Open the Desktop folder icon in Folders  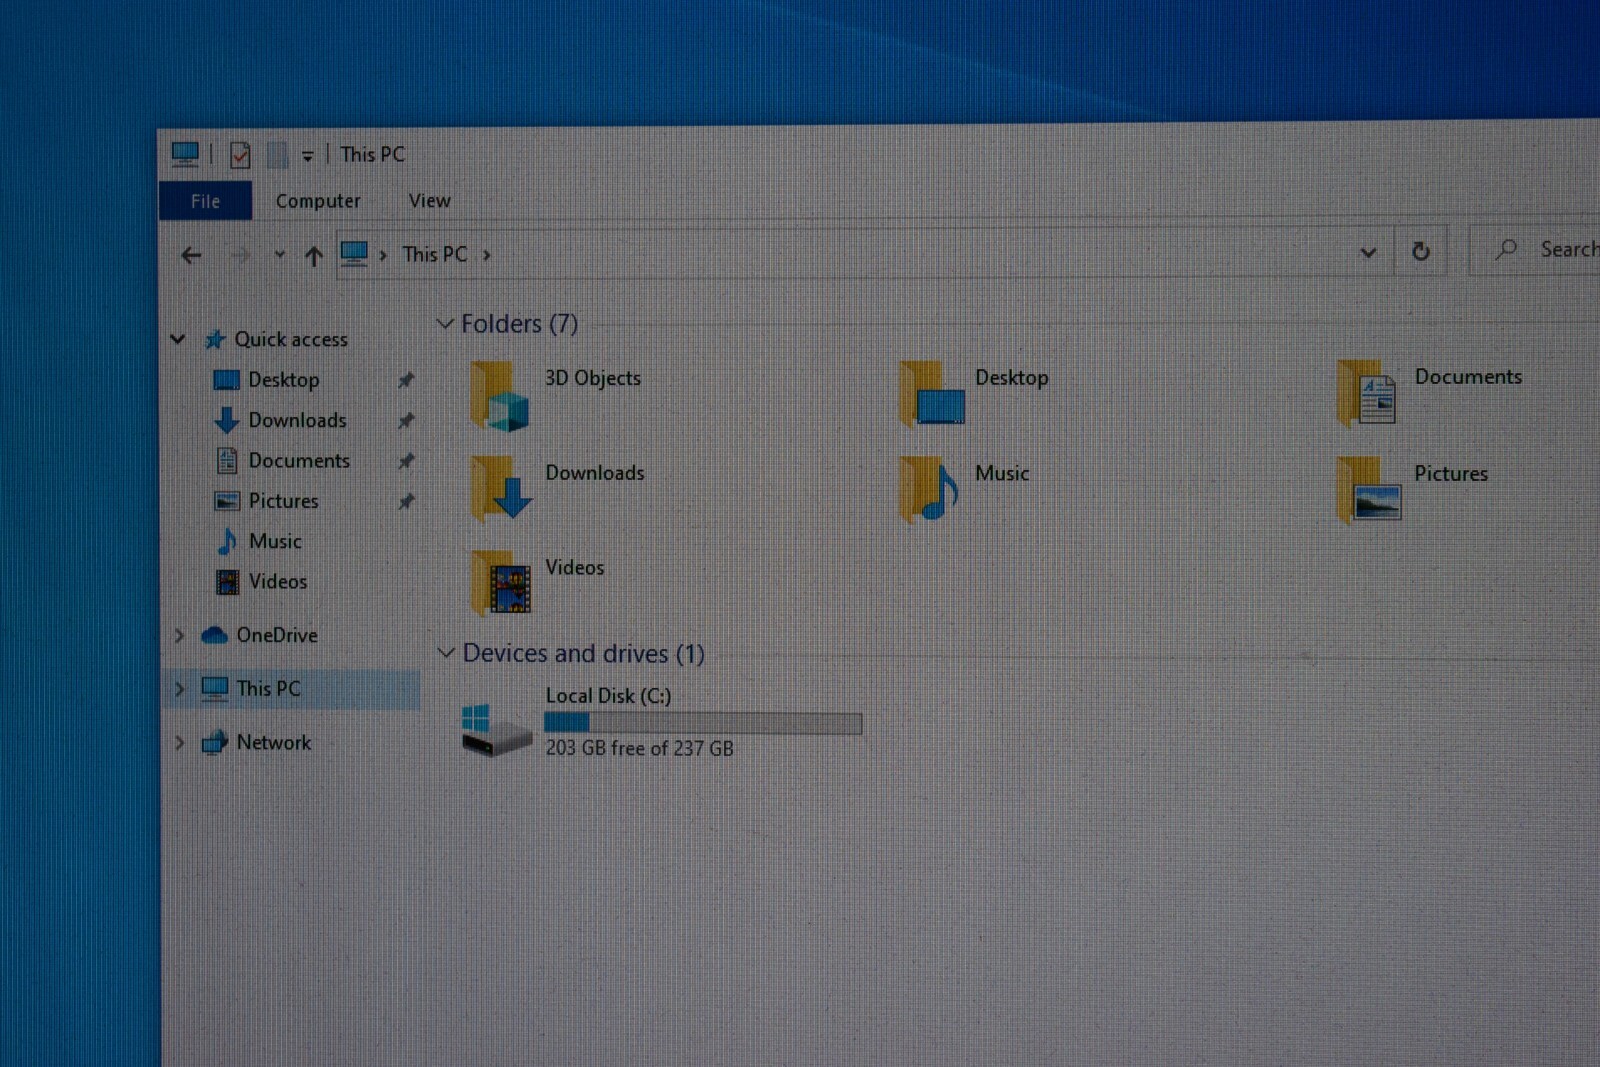click(x=932, y=394)
